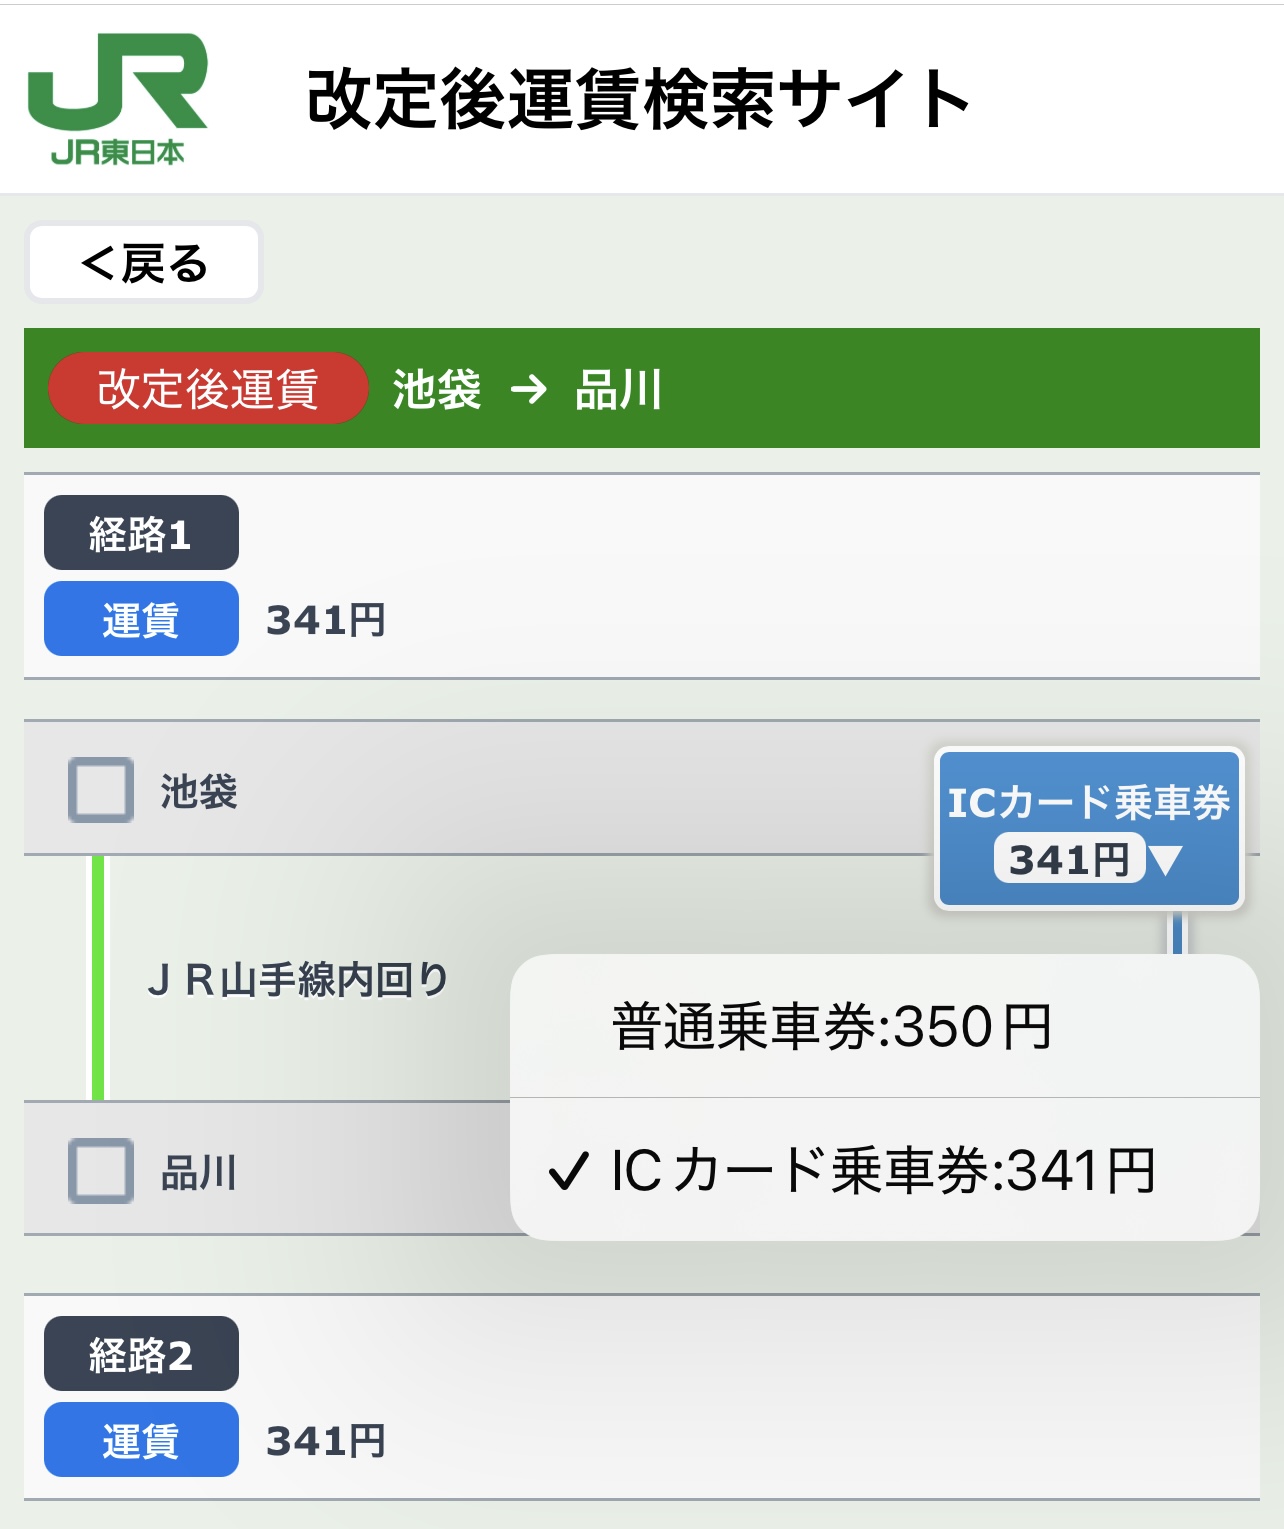Click the checkmark next to ICカード乗車券
This screenshot has width=1284, height=1529.
(x=567, y=1171)
